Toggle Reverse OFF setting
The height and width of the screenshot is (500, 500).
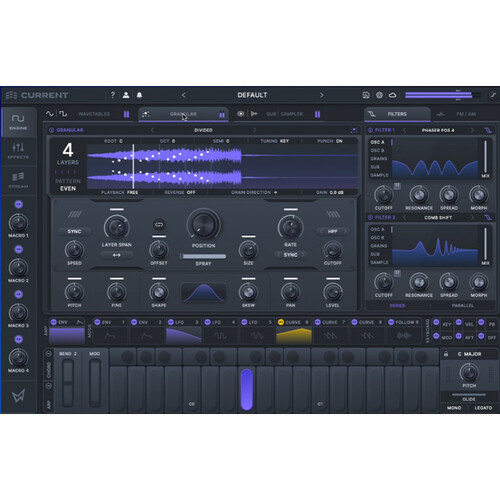point(180,193)
